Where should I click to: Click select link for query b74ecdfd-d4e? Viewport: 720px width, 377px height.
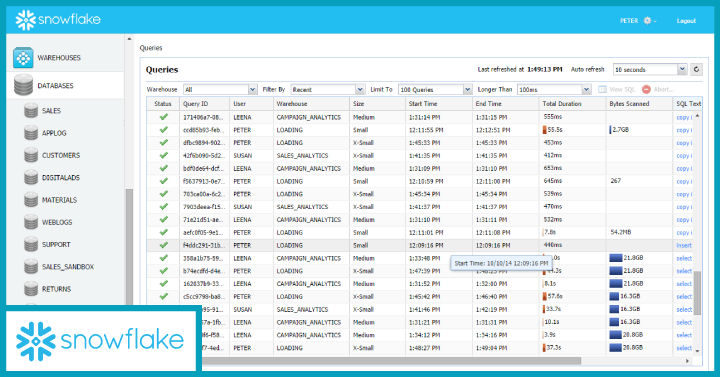(684, 271)
